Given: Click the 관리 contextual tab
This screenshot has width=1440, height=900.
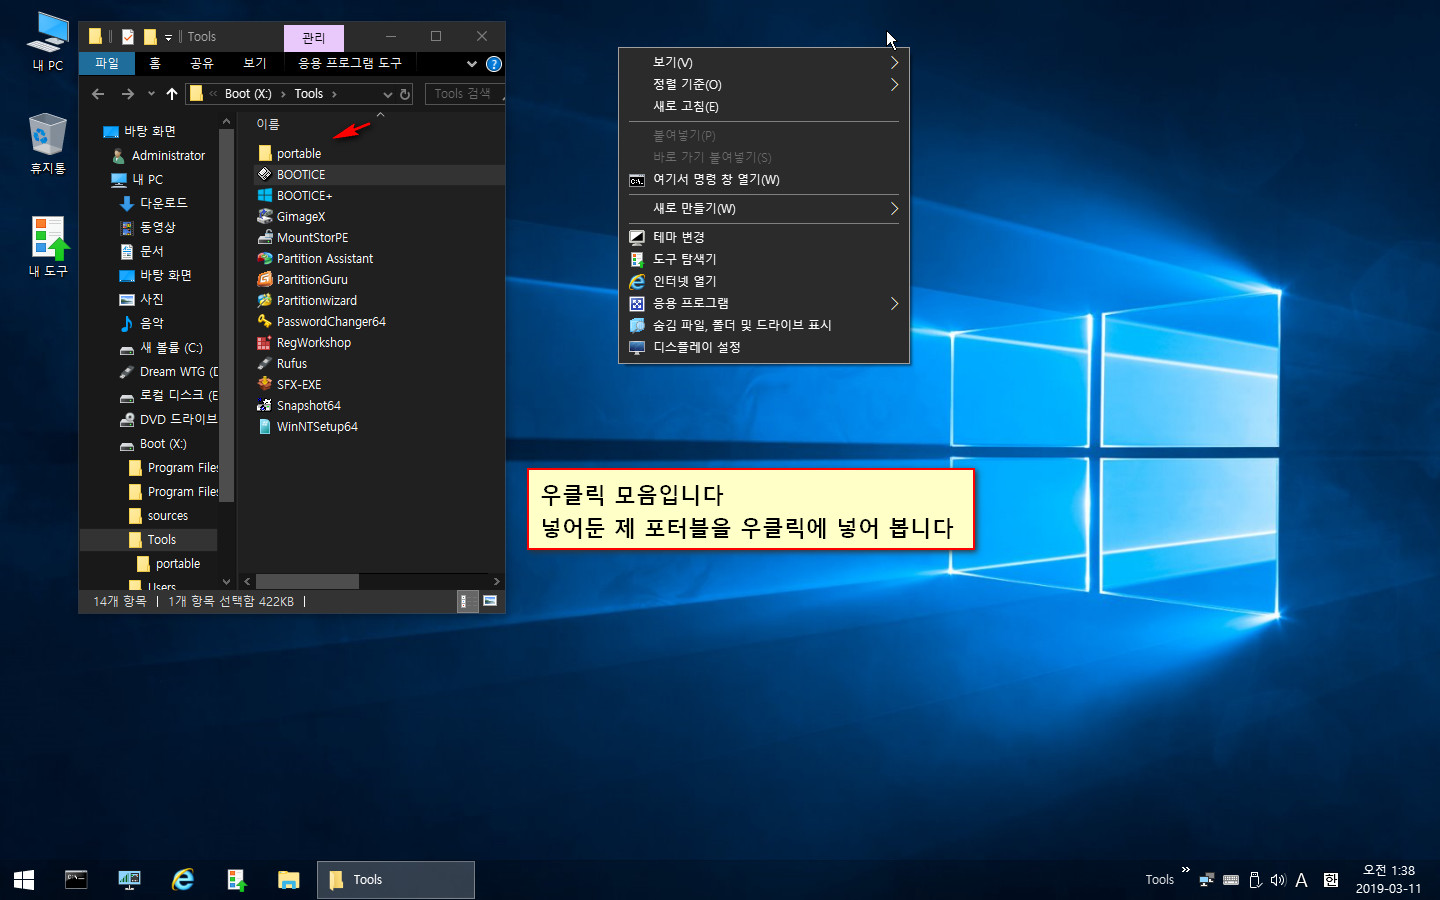Looking at the screenshot, I should pos(314,38).
